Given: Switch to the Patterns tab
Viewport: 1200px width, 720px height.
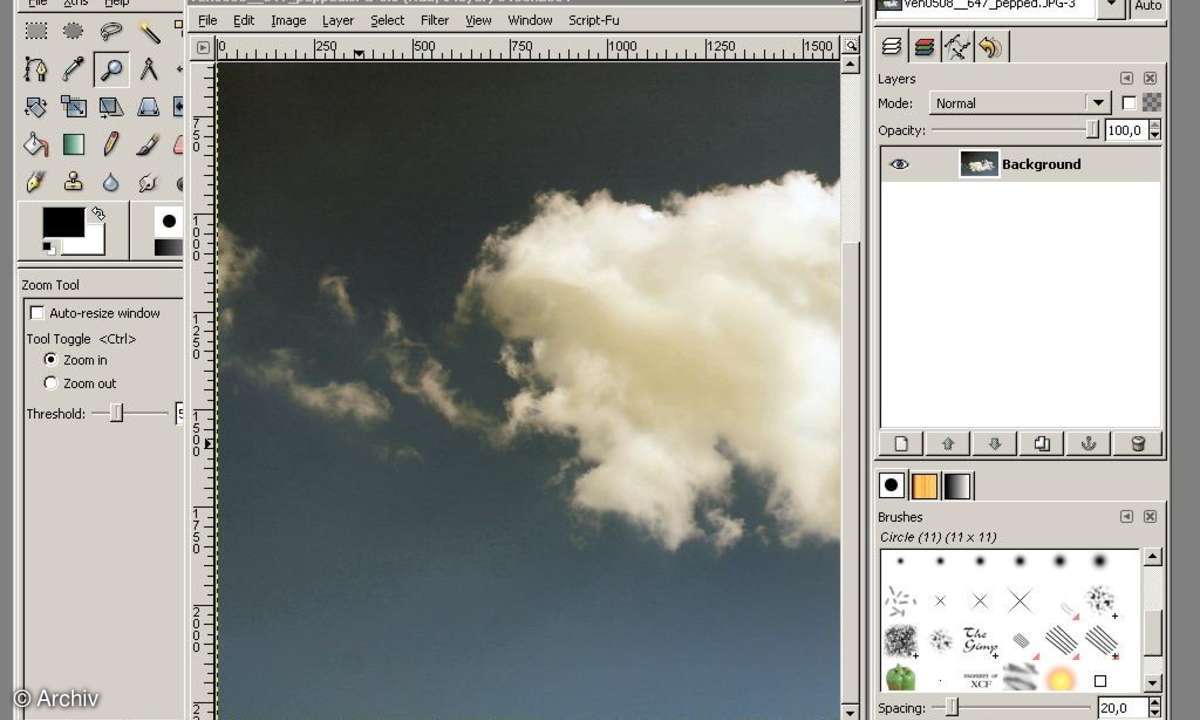Looking at the screenshot, I should pos(925,486).
